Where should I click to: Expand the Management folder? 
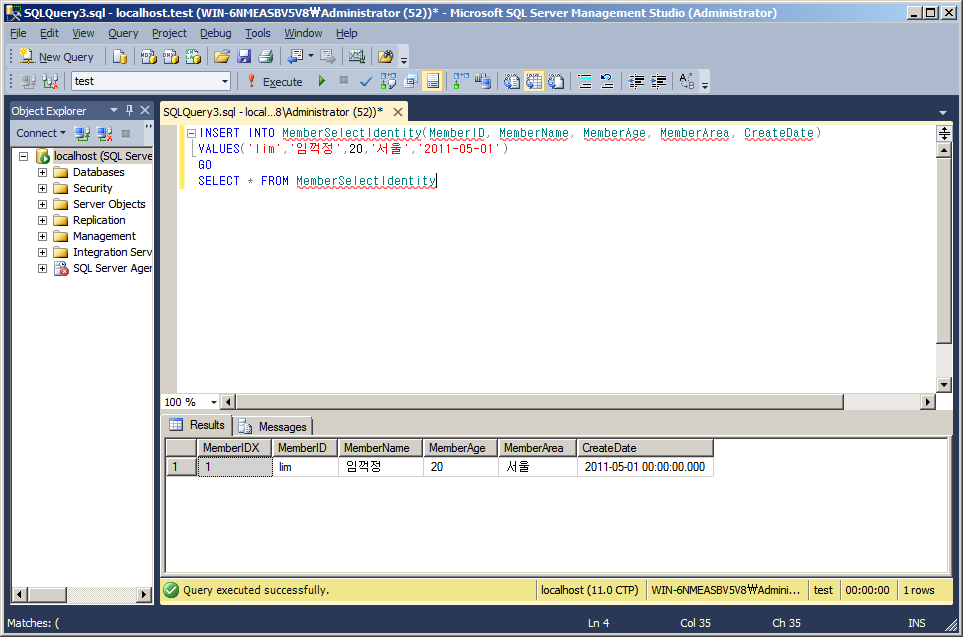[42, 236]
